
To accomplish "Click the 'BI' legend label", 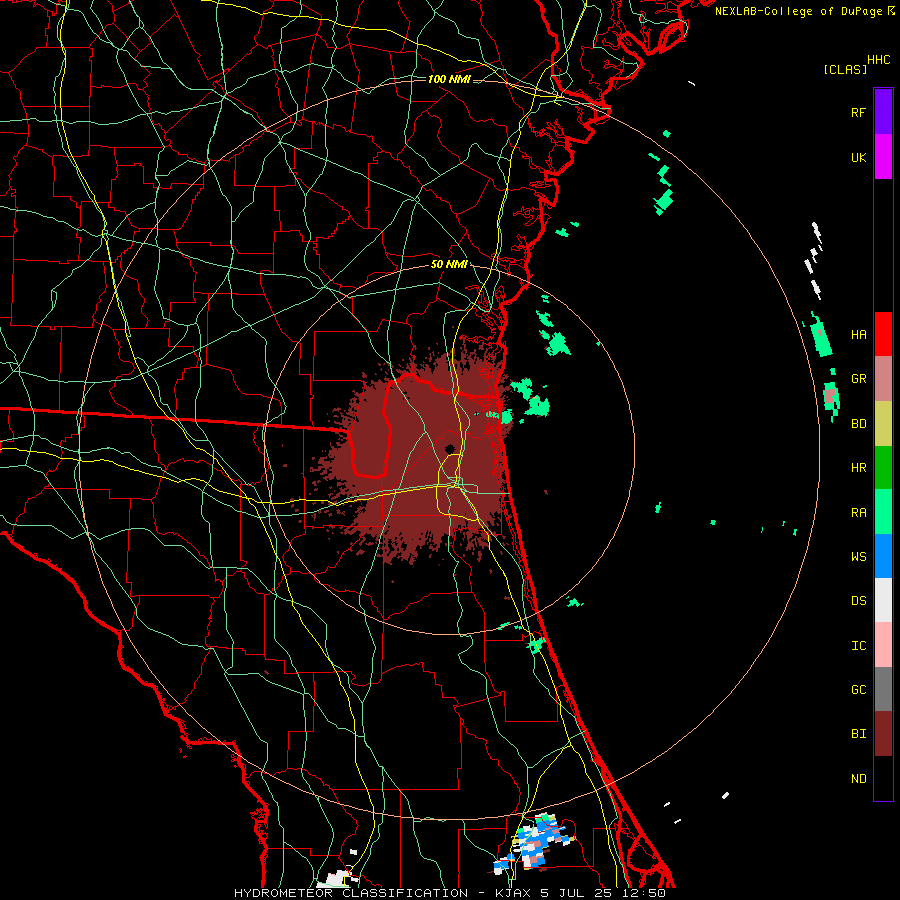I will pos(859,734).
